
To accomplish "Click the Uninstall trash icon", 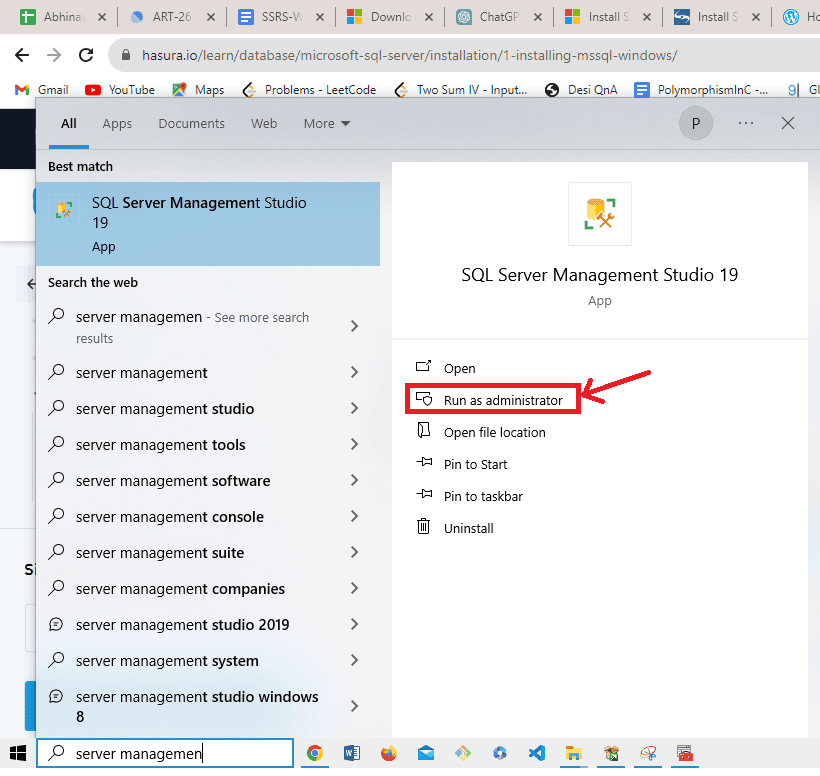I will 424,528.
